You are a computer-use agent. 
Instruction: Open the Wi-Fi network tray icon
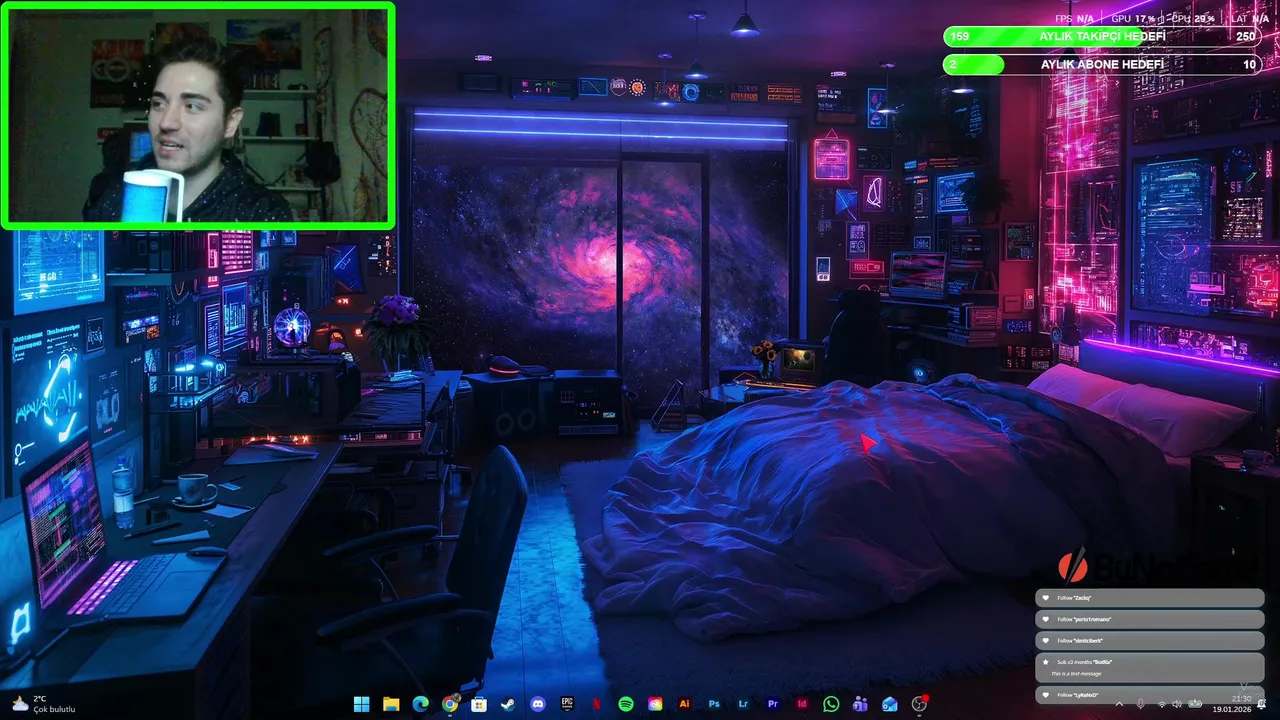[1162, 704]
